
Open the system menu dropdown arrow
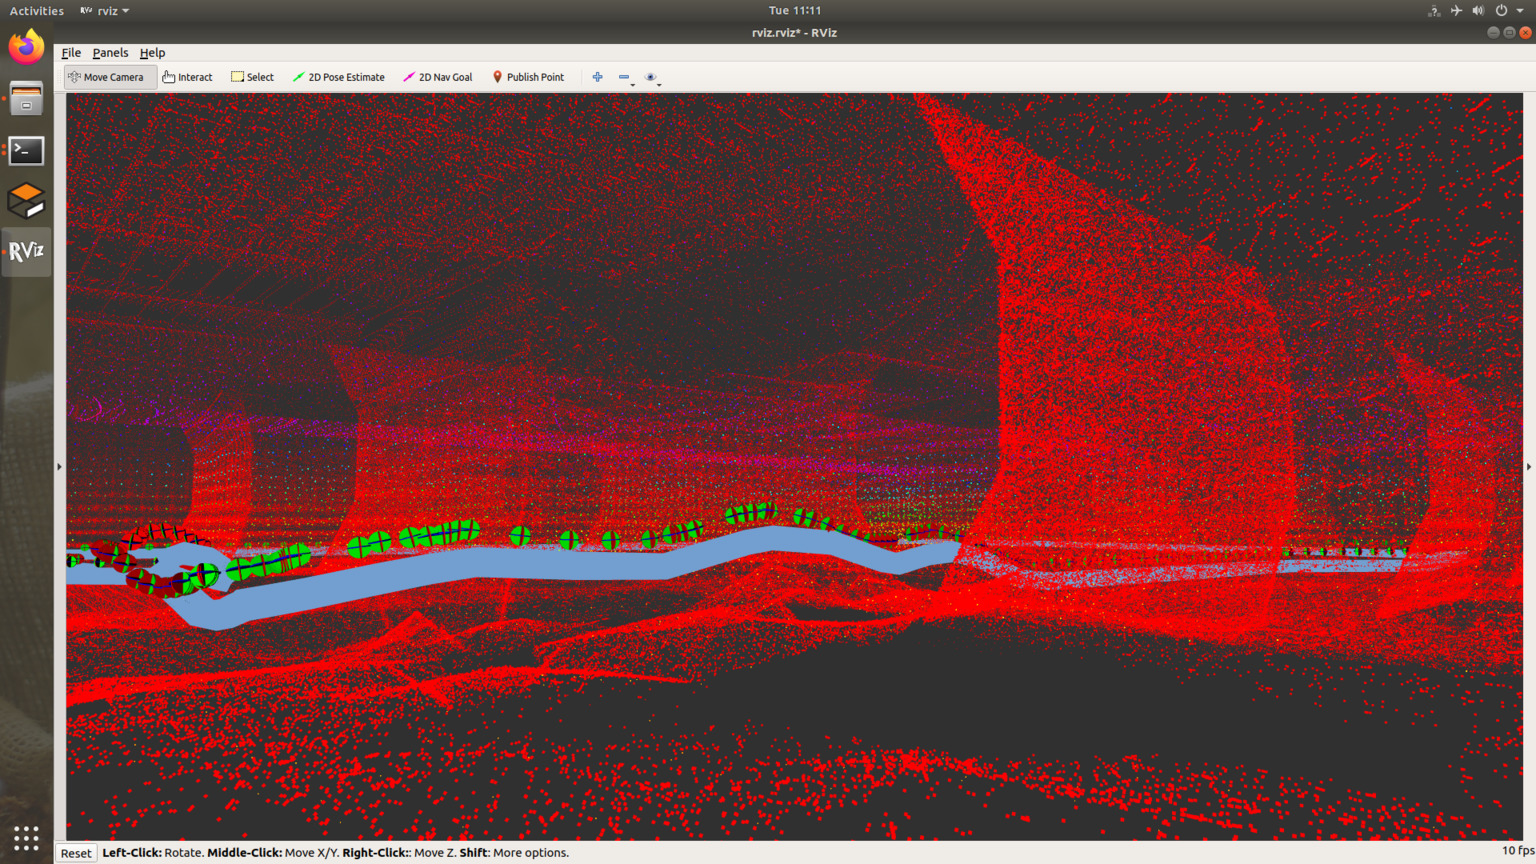1520,11
